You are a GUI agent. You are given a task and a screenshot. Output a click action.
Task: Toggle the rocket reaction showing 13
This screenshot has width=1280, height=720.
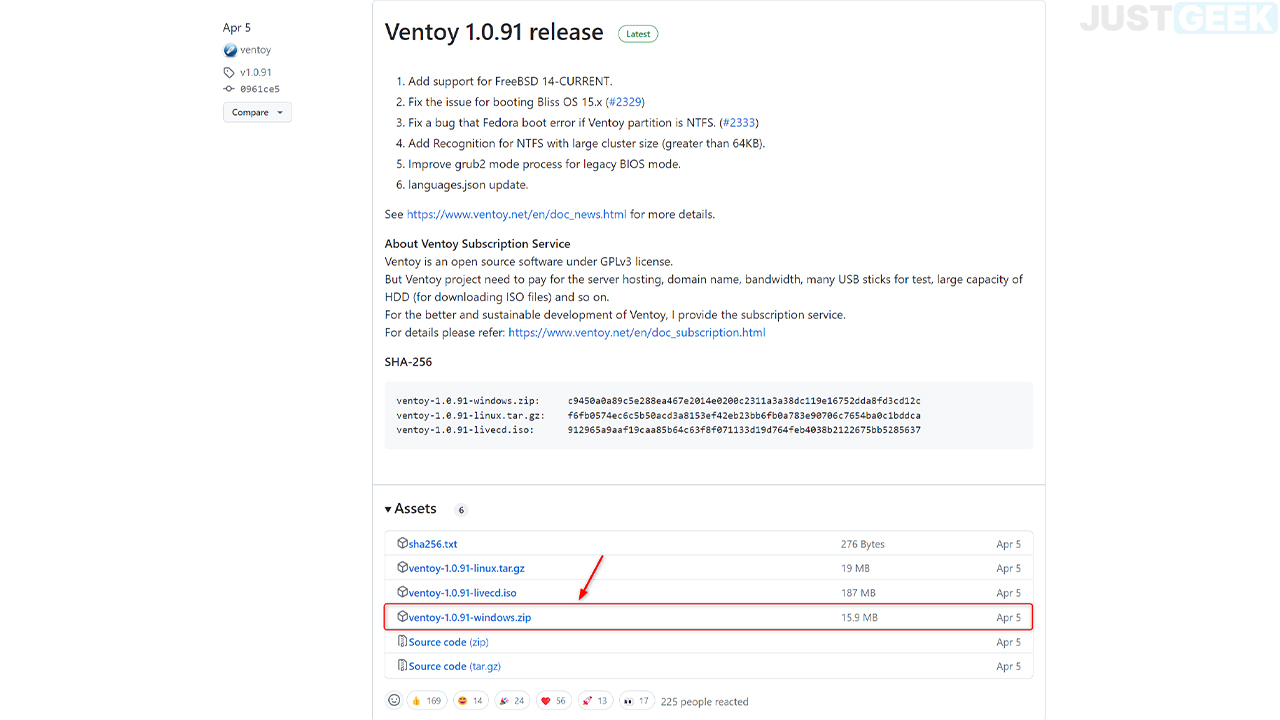pyautogui.click(x=595, y=701)
